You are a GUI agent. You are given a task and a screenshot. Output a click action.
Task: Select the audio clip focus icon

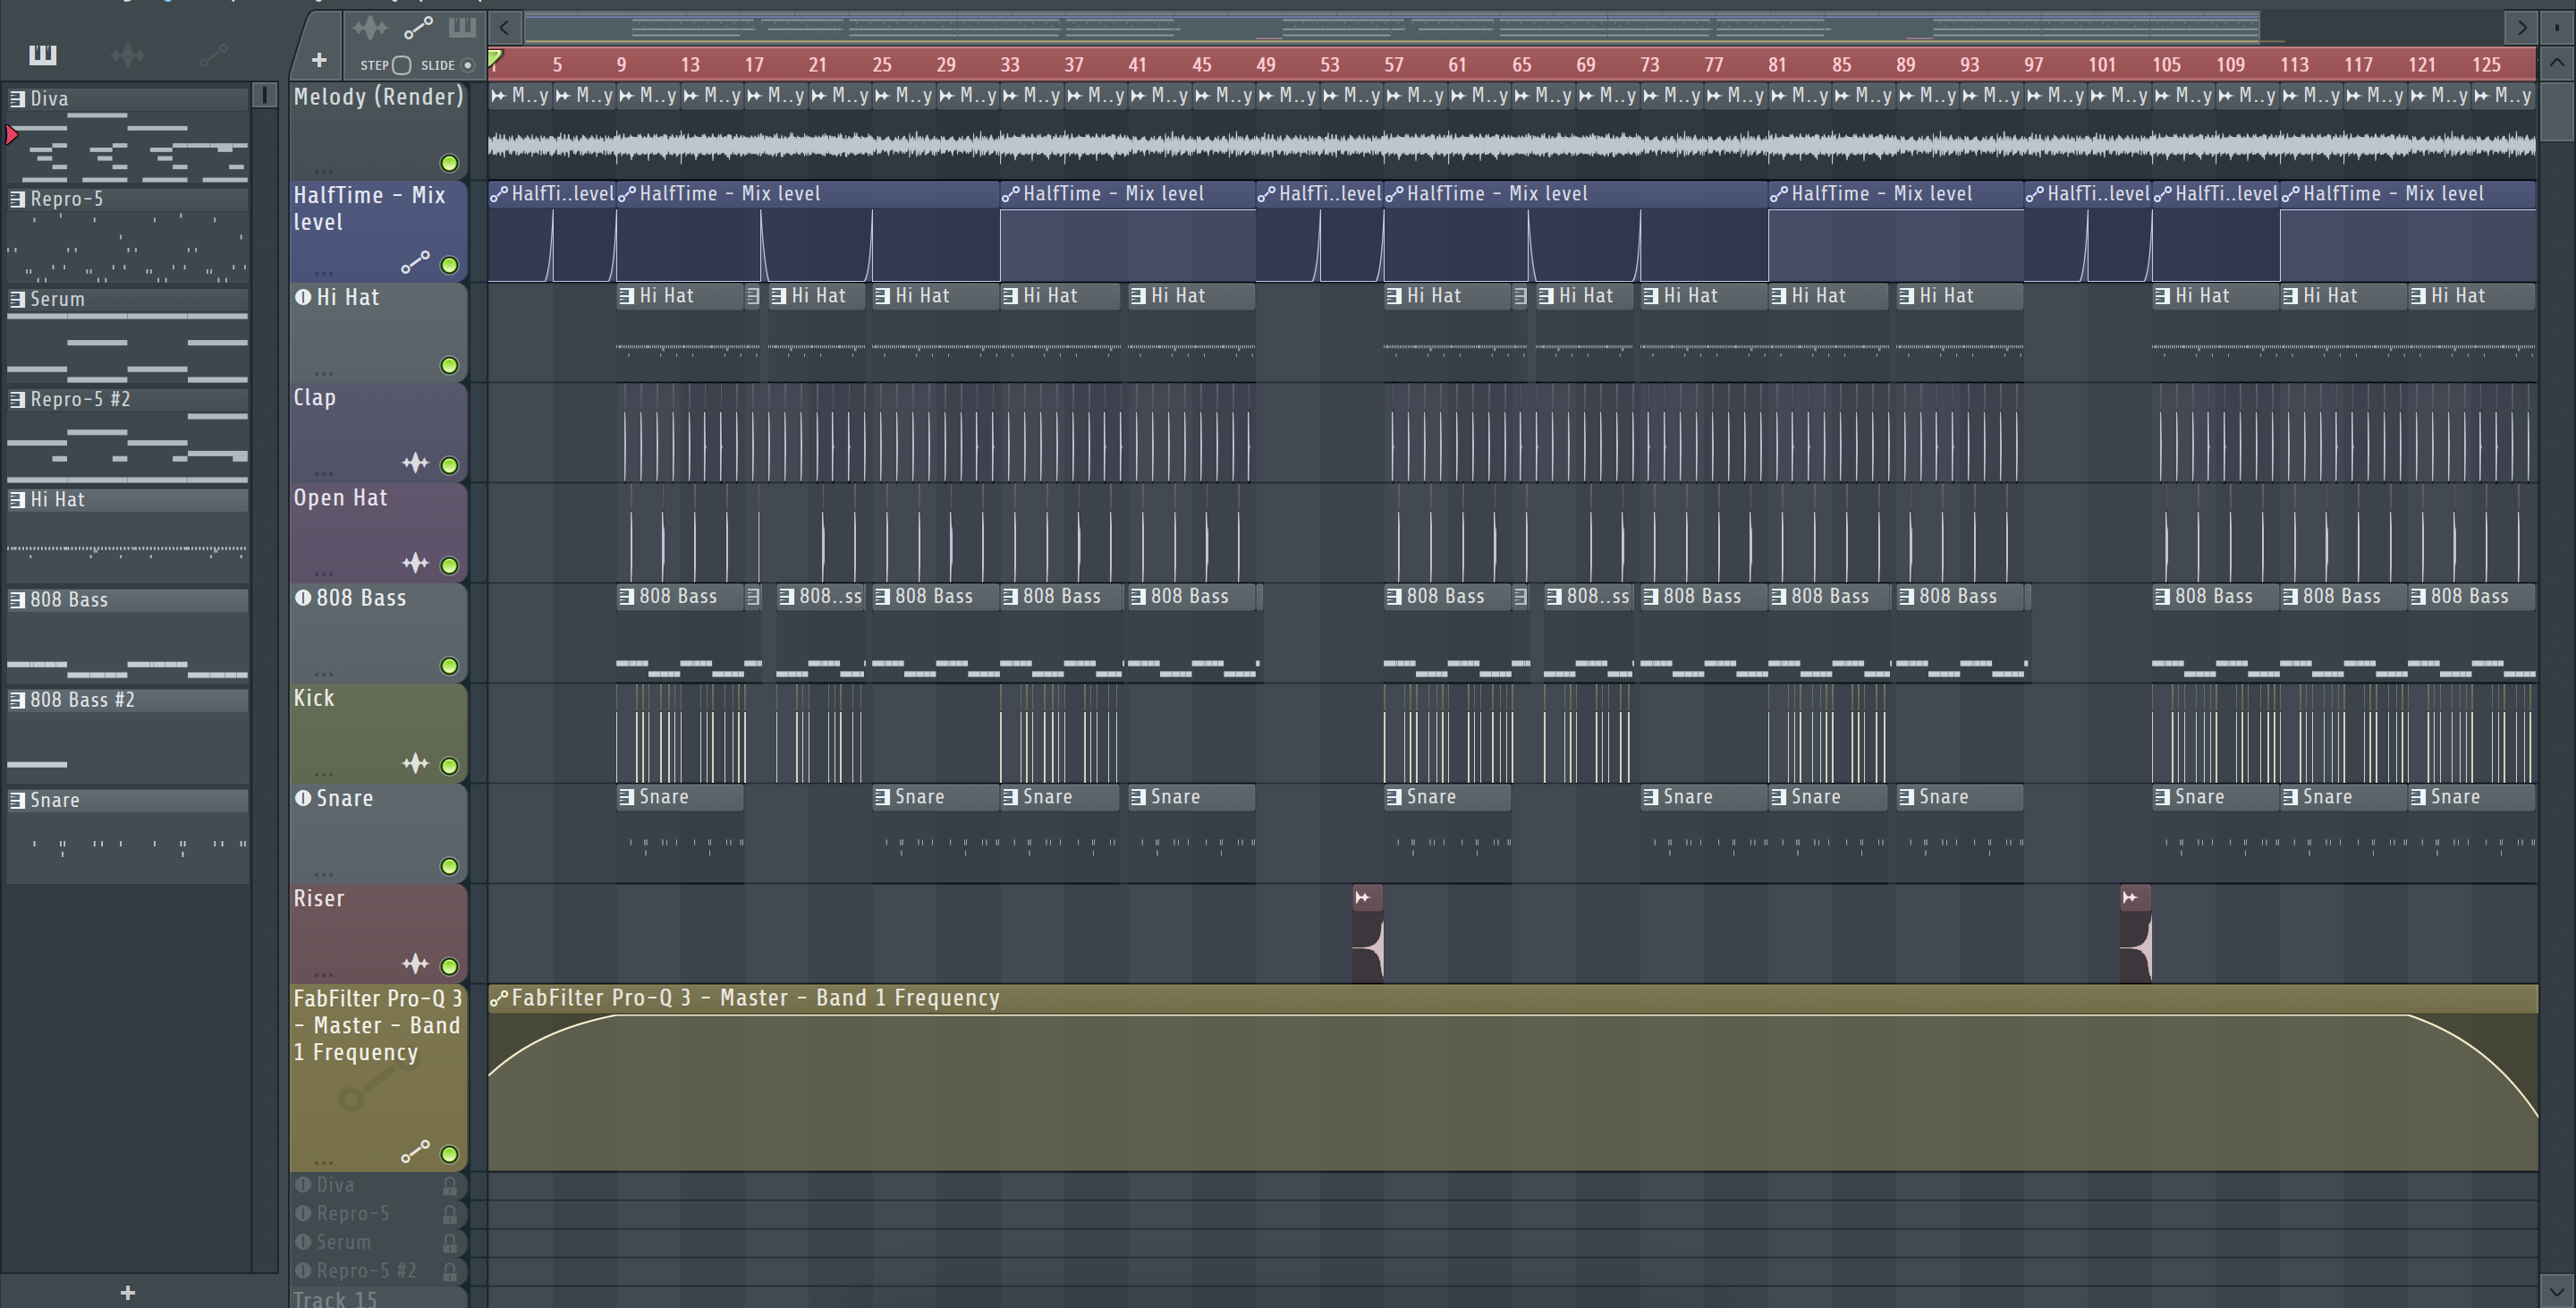370,27
